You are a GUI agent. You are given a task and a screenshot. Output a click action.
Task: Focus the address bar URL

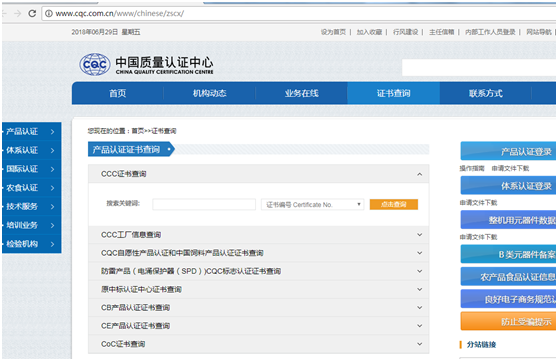click(120, 14)
